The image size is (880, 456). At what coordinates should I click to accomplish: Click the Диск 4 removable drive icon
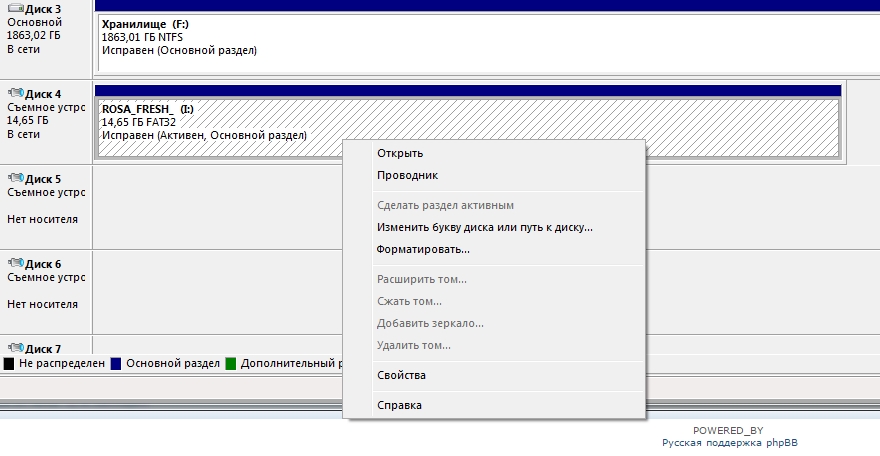(x=16, y=93)
